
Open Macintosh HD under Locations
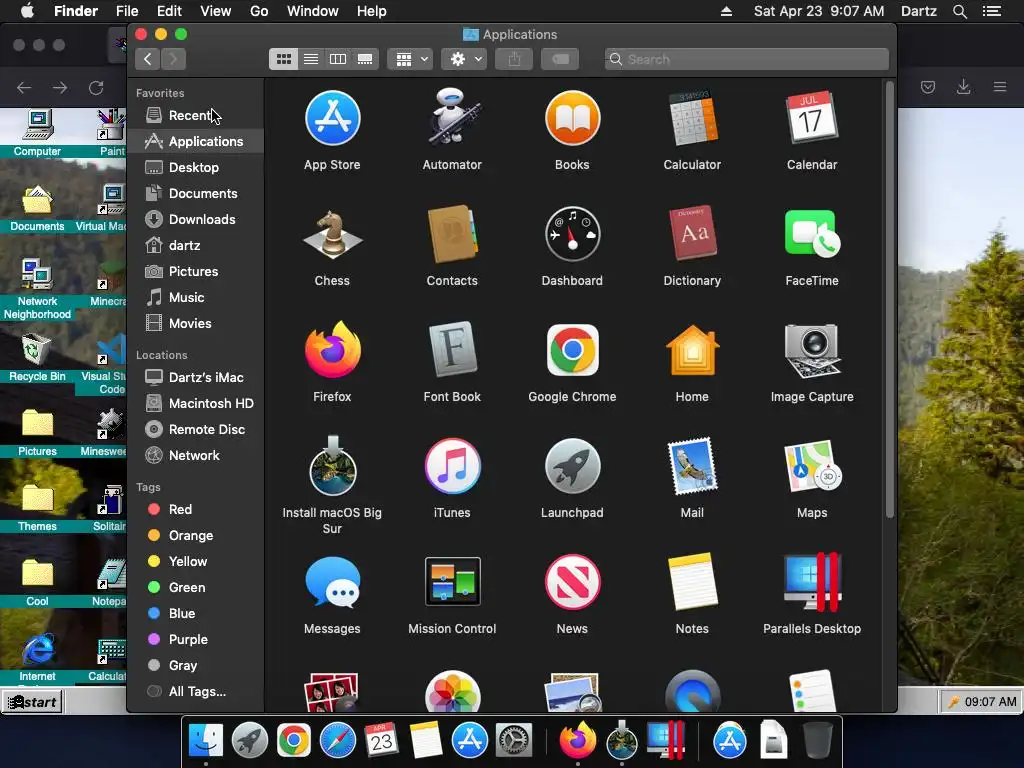pyautogui.click(x=196, y=404)
